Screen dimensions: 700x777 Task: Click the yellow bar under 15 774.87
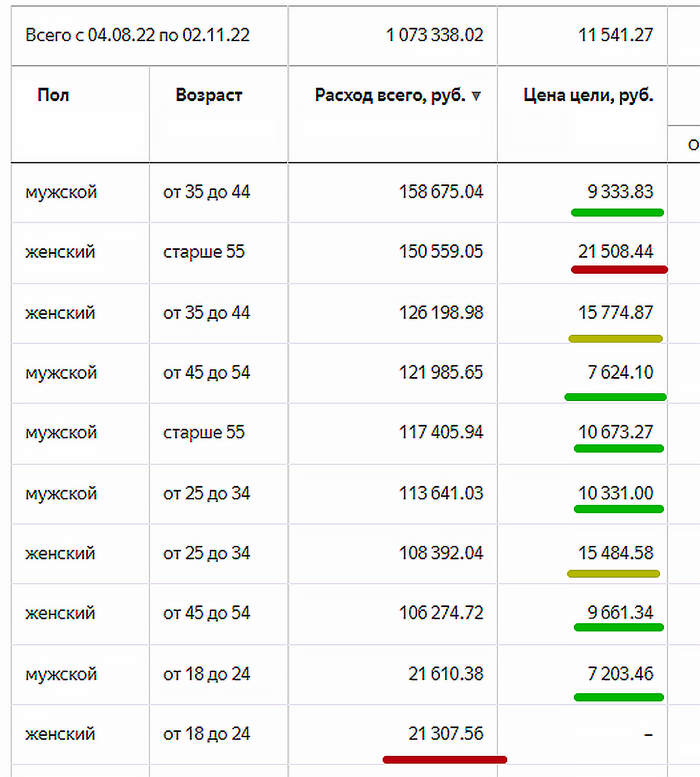pyautogui.click(x=615, y=339)
